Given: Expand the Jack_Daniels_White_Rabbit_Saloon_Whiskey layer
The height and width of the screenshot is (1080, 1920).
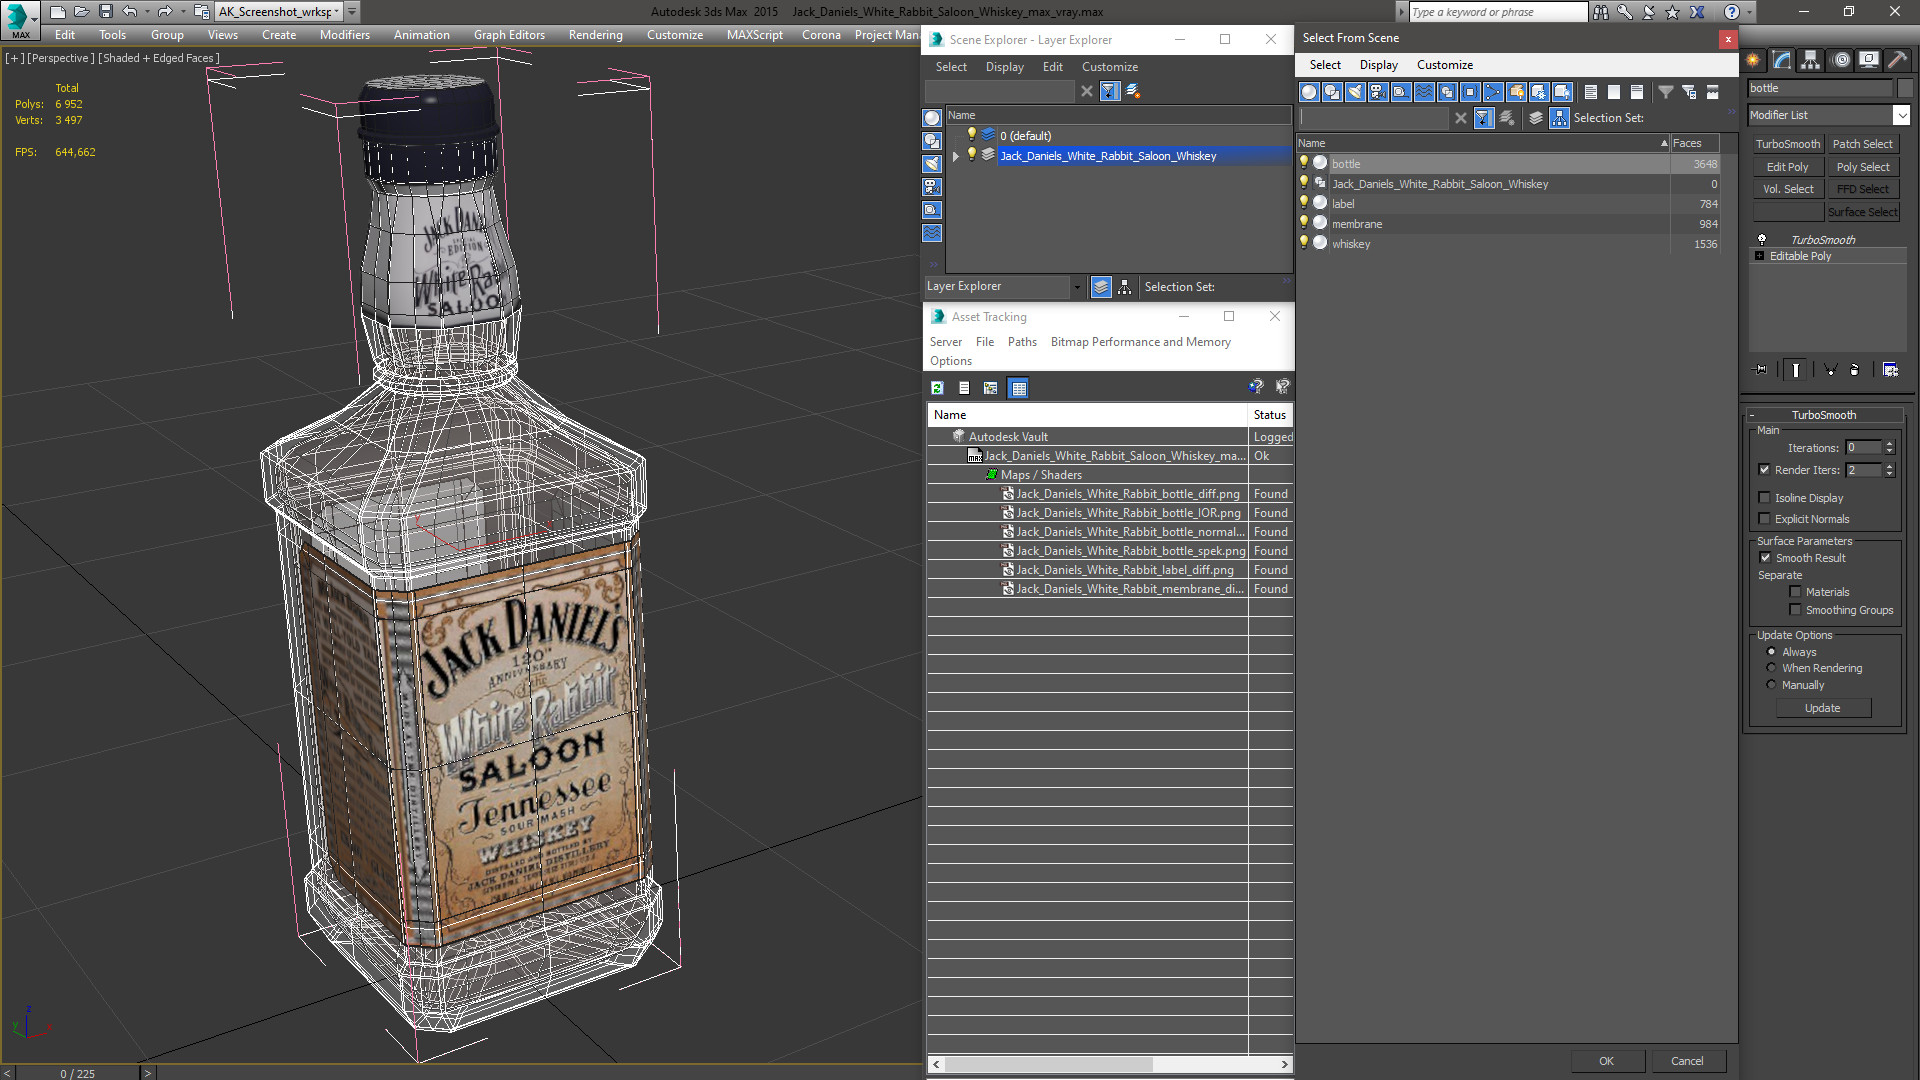Looking at the screenshot, I should [x=956, y=156].
